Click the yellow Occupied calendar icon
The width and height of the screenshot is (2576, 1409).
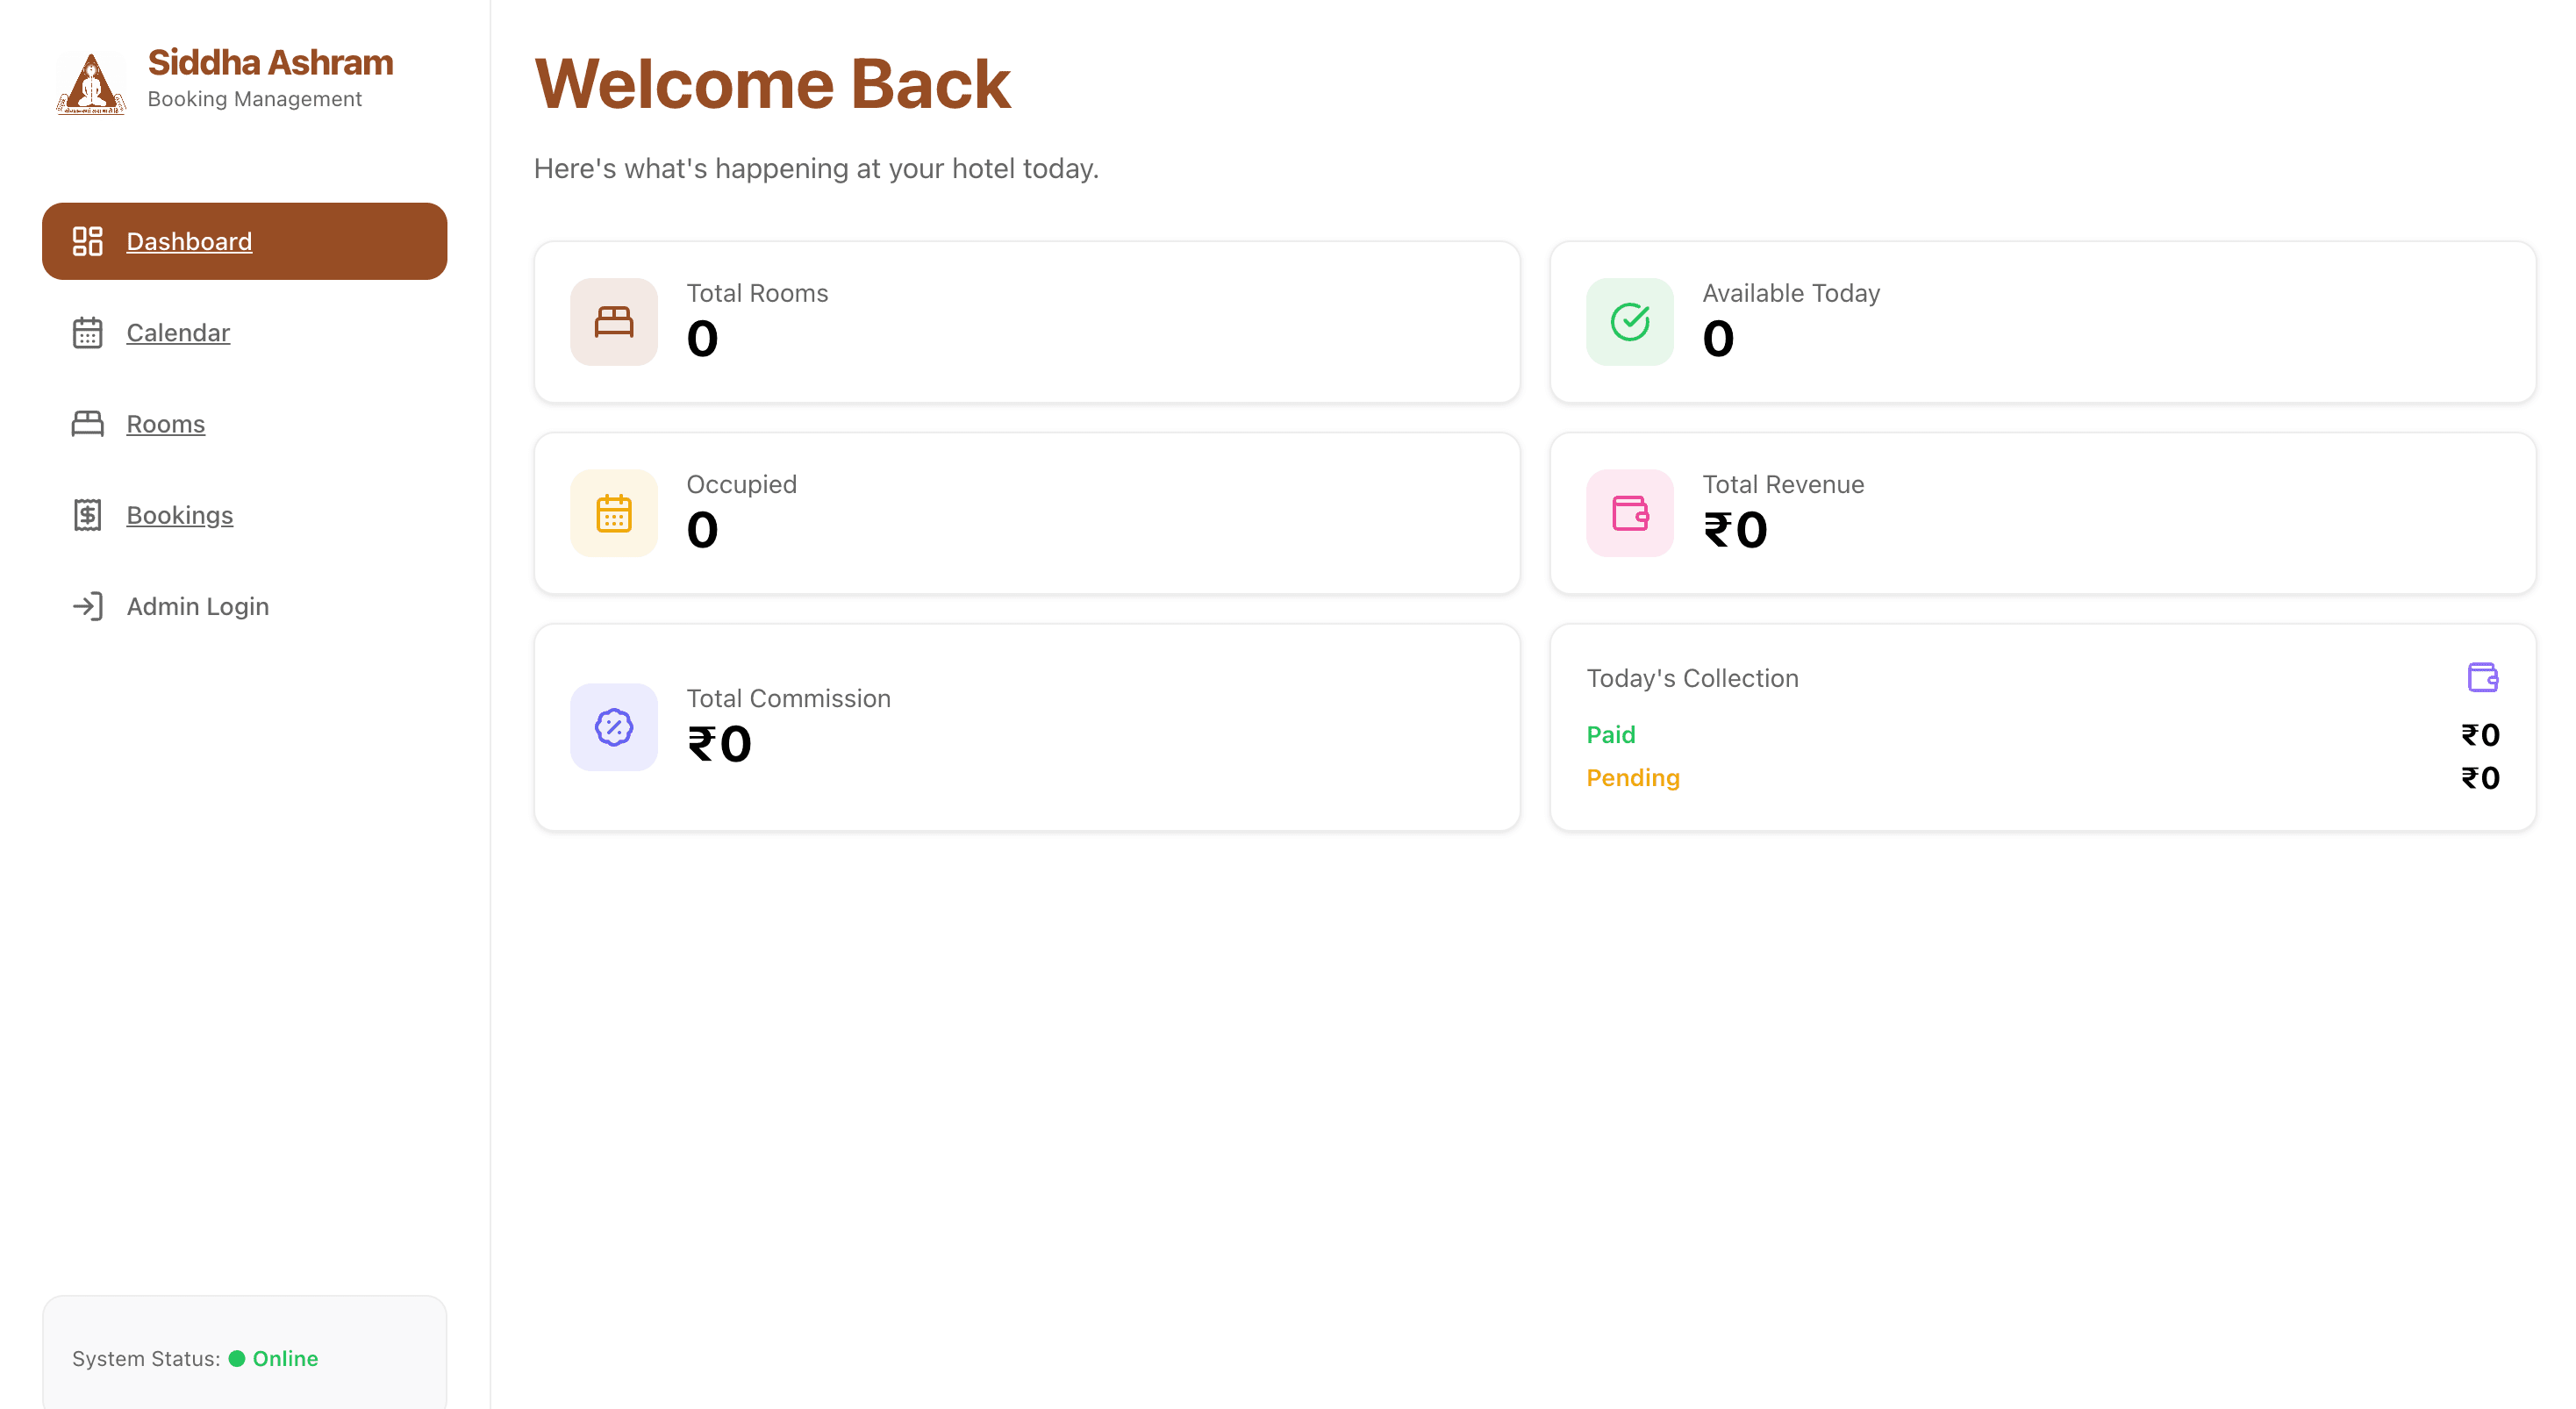point(613,513)
